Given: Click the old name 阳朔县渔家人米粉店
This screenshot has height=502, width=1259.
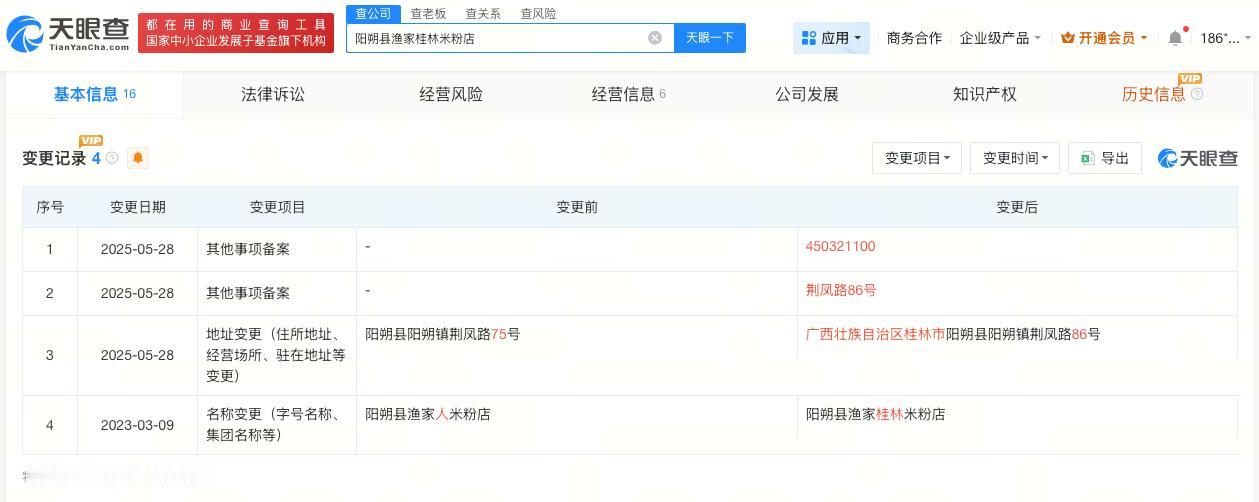Looking at the screenshot, I should pyautogui.click(x=428, y=414).
